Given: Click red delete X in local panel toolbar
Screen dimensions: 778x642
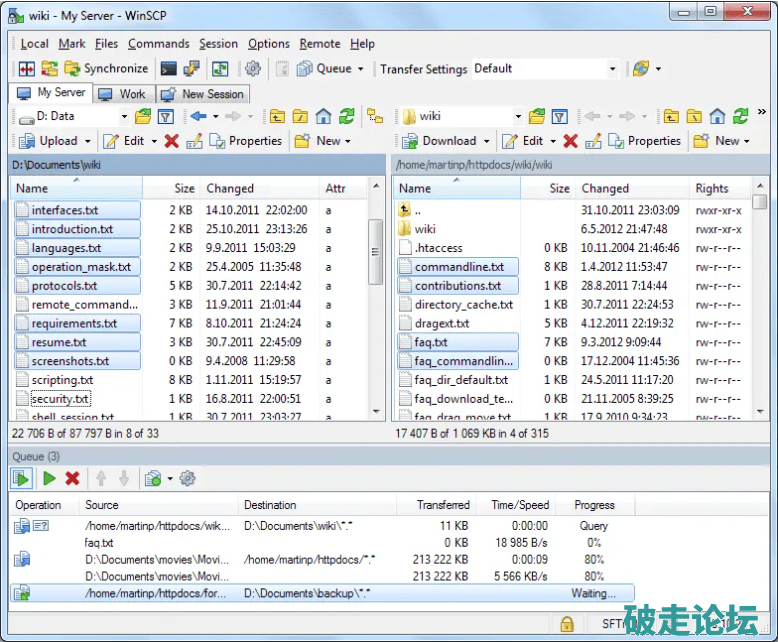Looking at the screenshot, I should (x=171, y=141).
